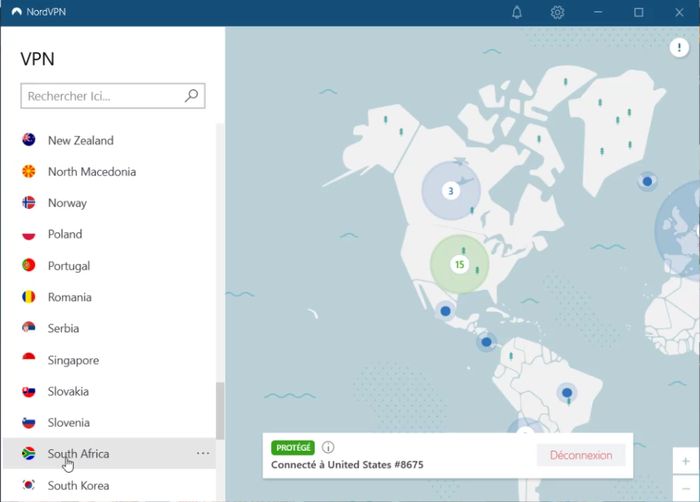Connect to South Korea from the list

click(x=109, y=485)
